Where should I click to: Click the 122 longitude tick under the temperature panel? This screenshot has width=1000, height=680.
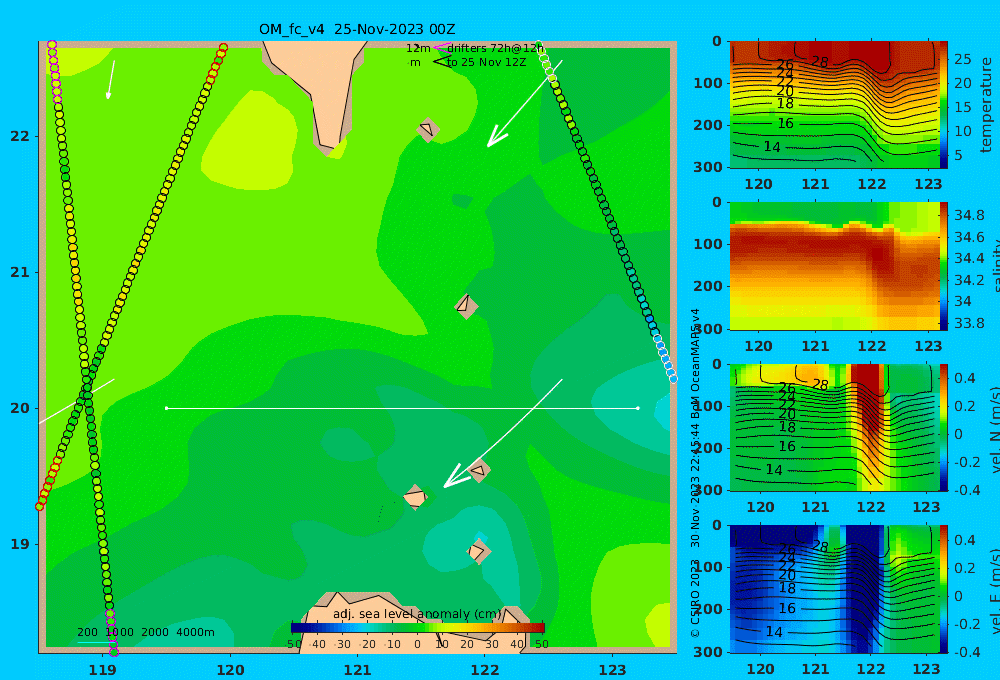tap(872, 184)
